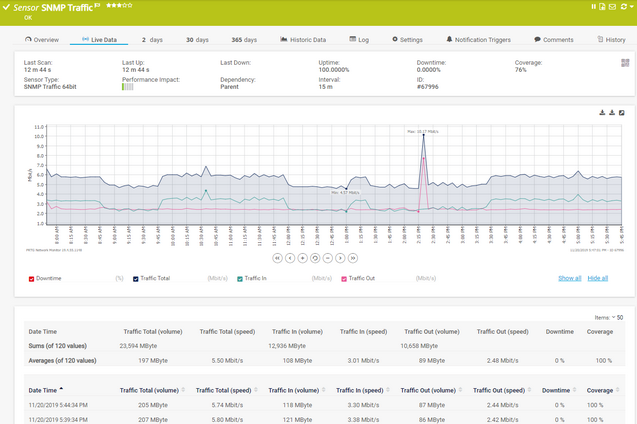The height and width of the screenshot is (424, 637).
Task: Open the Historic Data tab
Action: tap(303, 40)
